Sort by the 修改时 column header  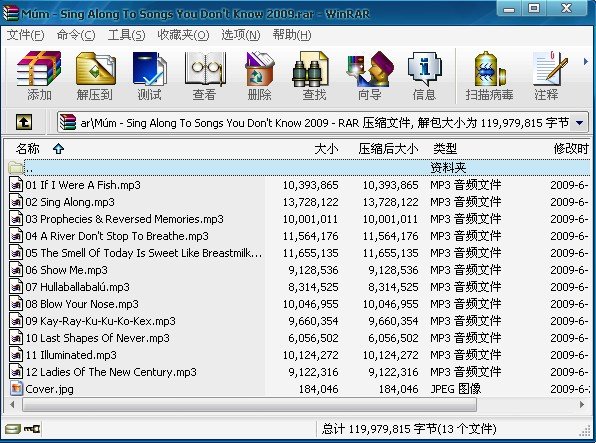tap(571, 148)
